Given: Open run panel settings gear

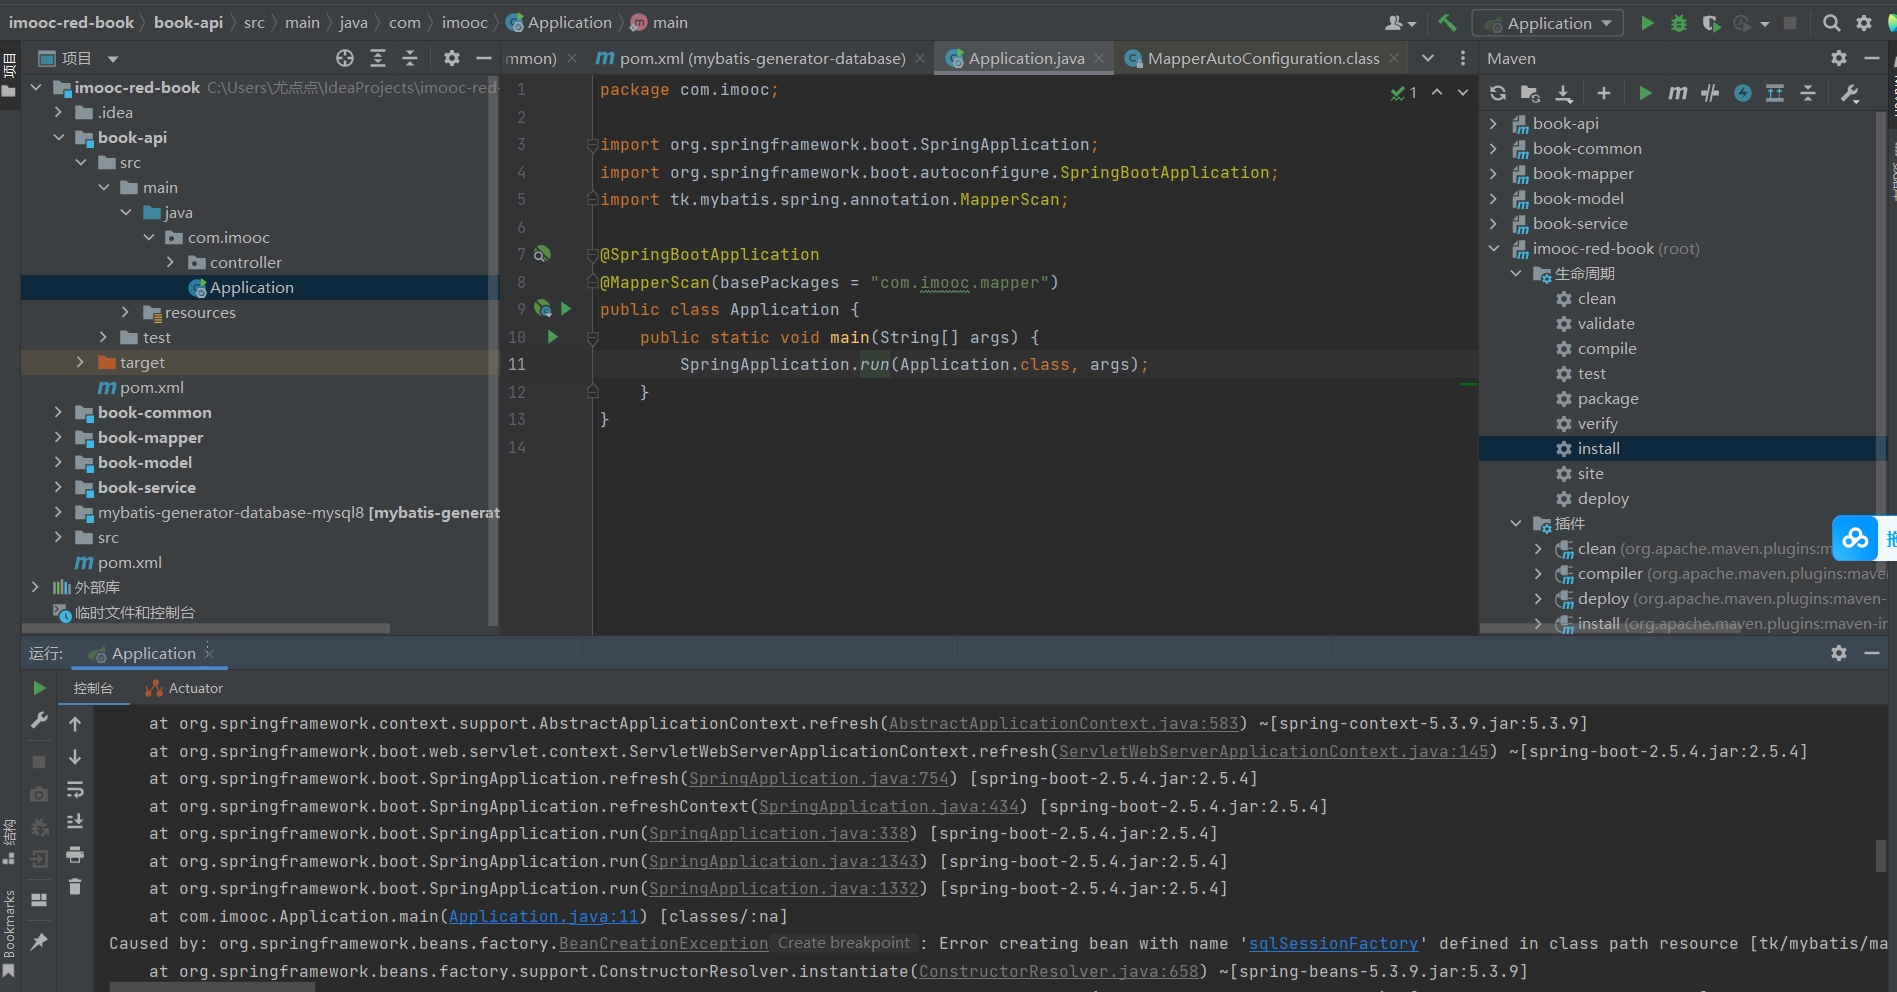Looking at the screenshot, I should 1839,653.
